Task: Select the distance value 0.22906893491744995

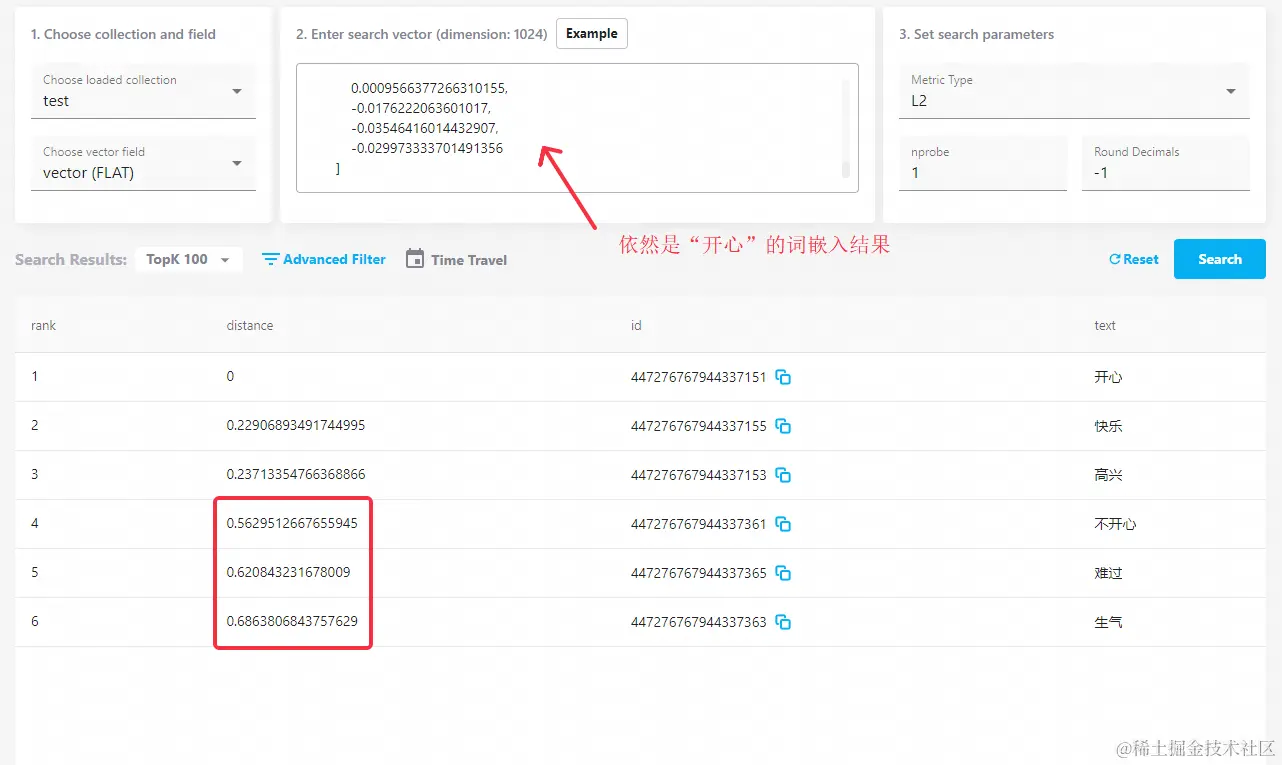Action: click(296, 425)
